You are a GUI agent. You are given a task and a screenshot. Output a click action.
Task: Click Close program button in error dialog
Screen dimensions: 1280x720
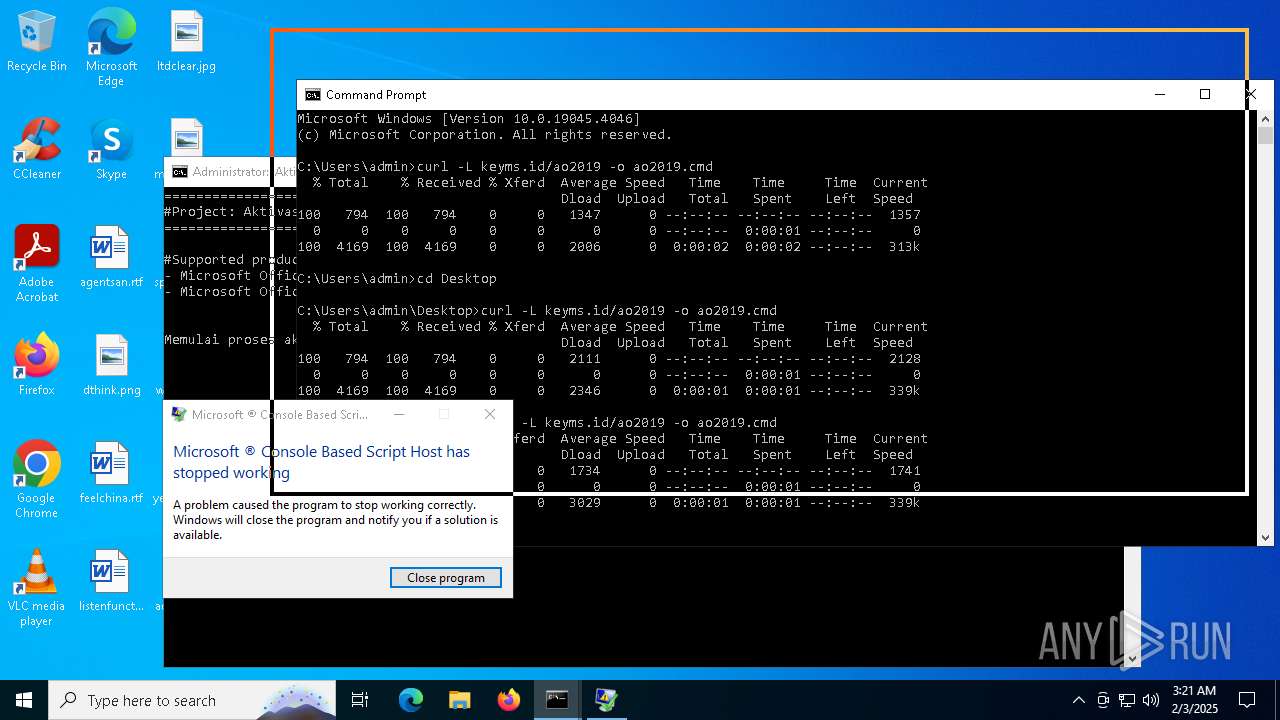pyautogui.click(x=446, y=578)
